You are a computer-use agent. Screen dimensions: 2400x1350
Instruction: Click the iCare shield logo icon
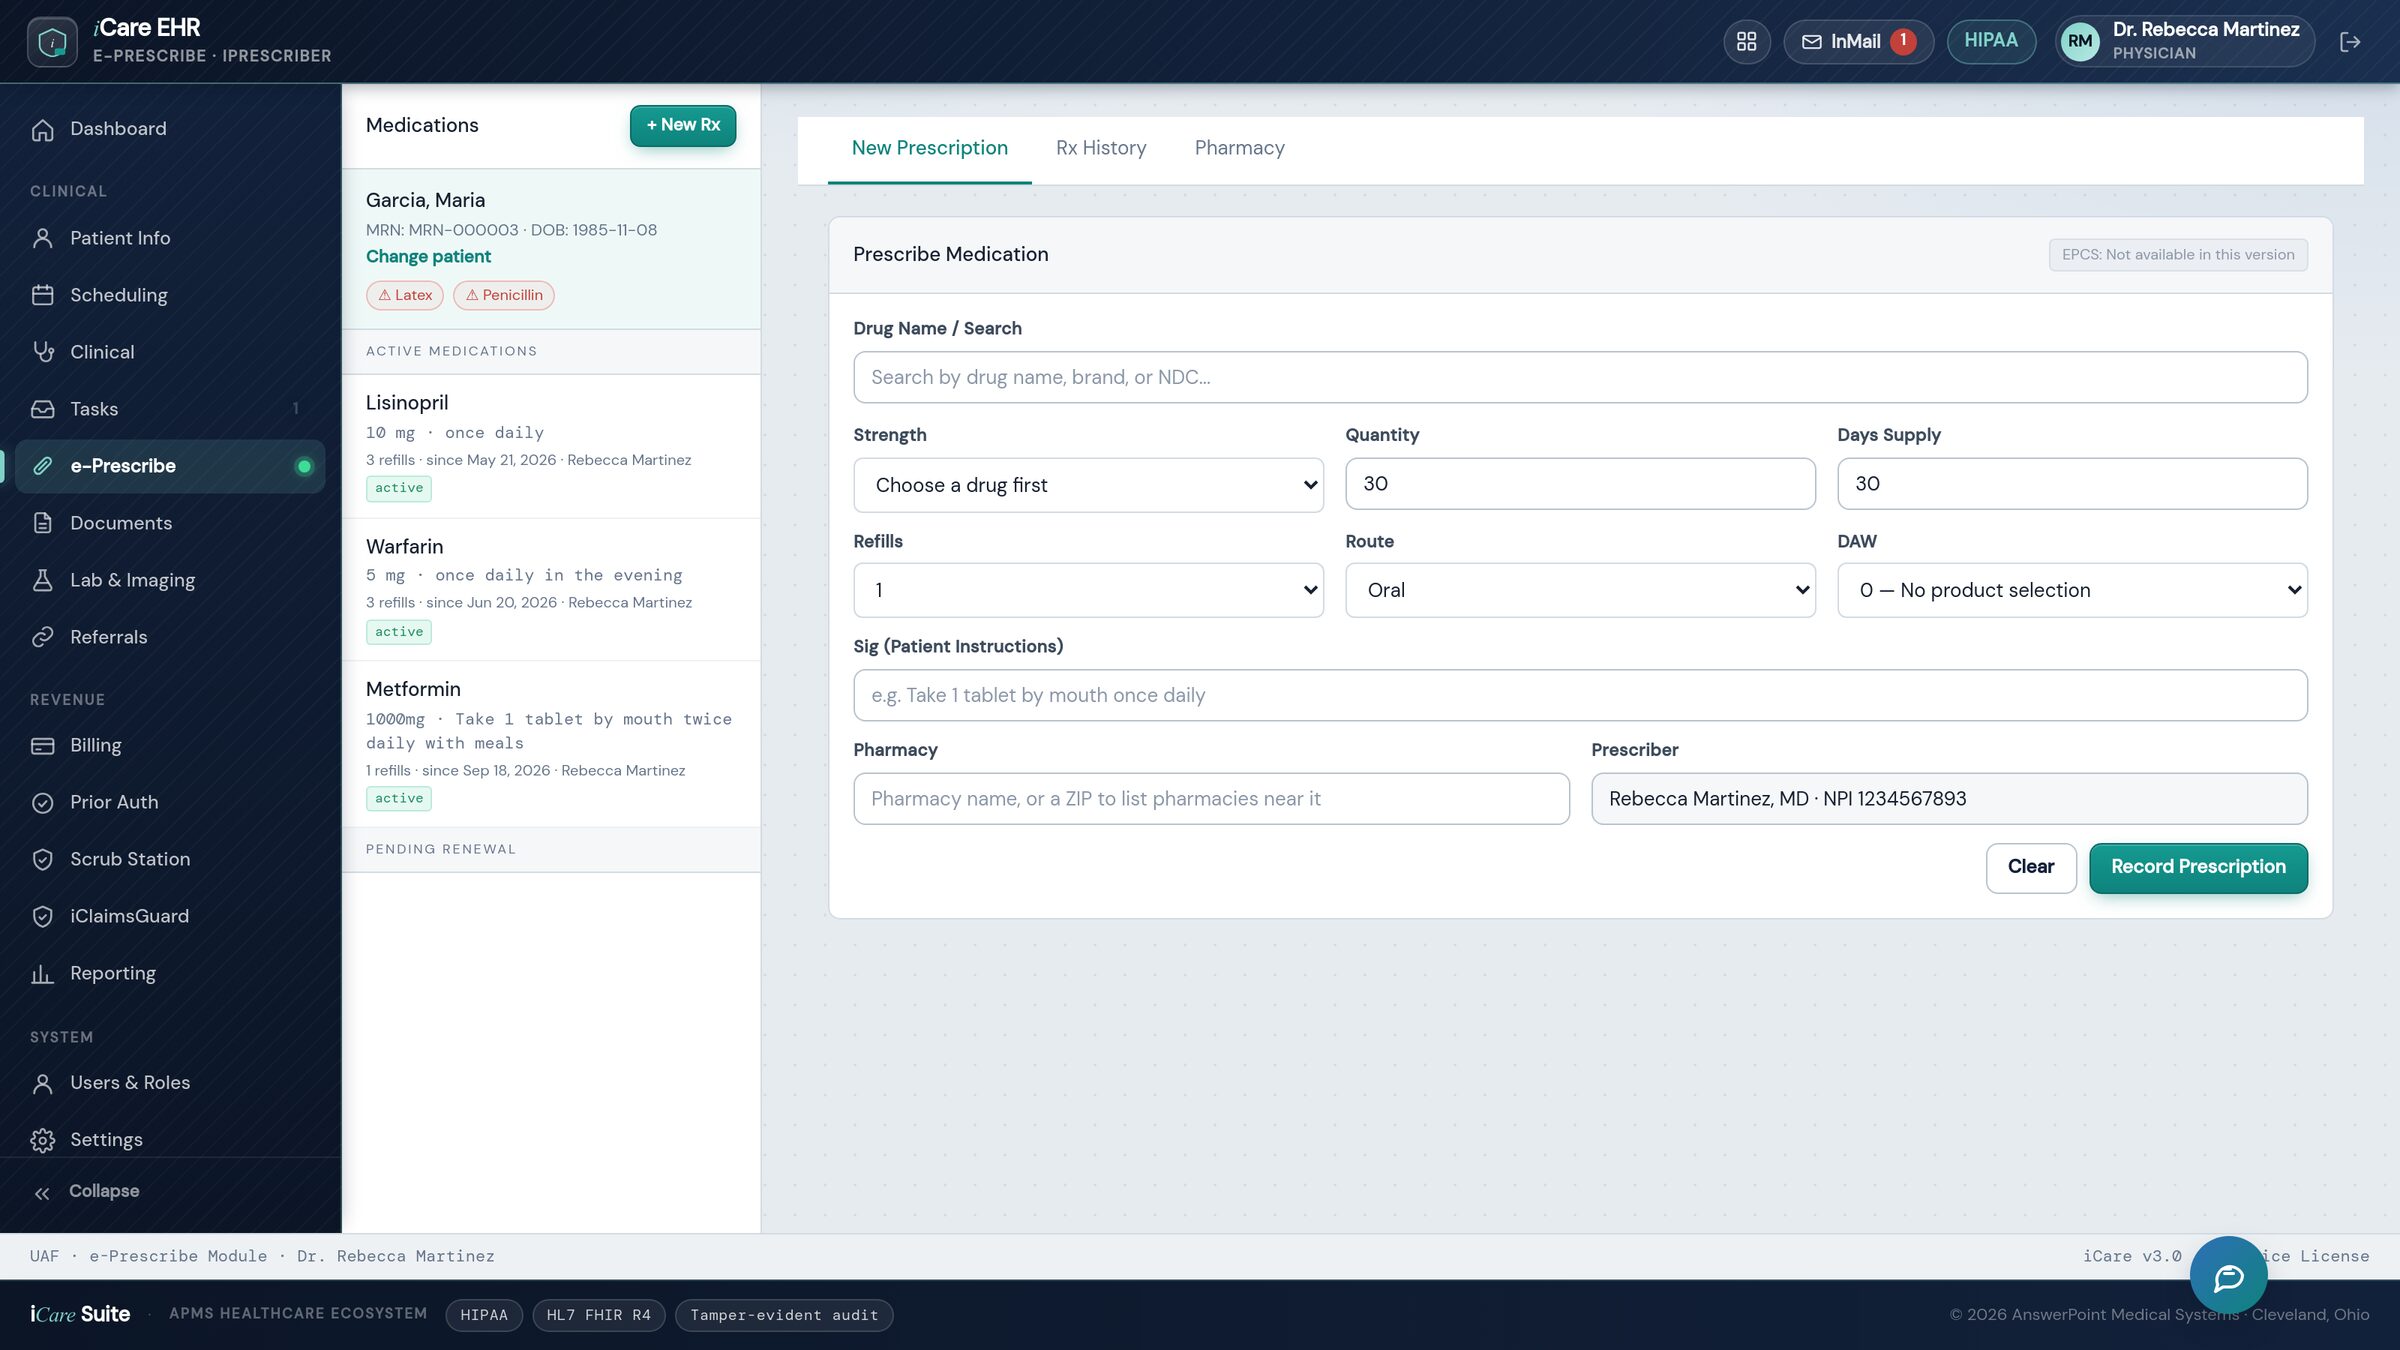(x=52, y=41)
